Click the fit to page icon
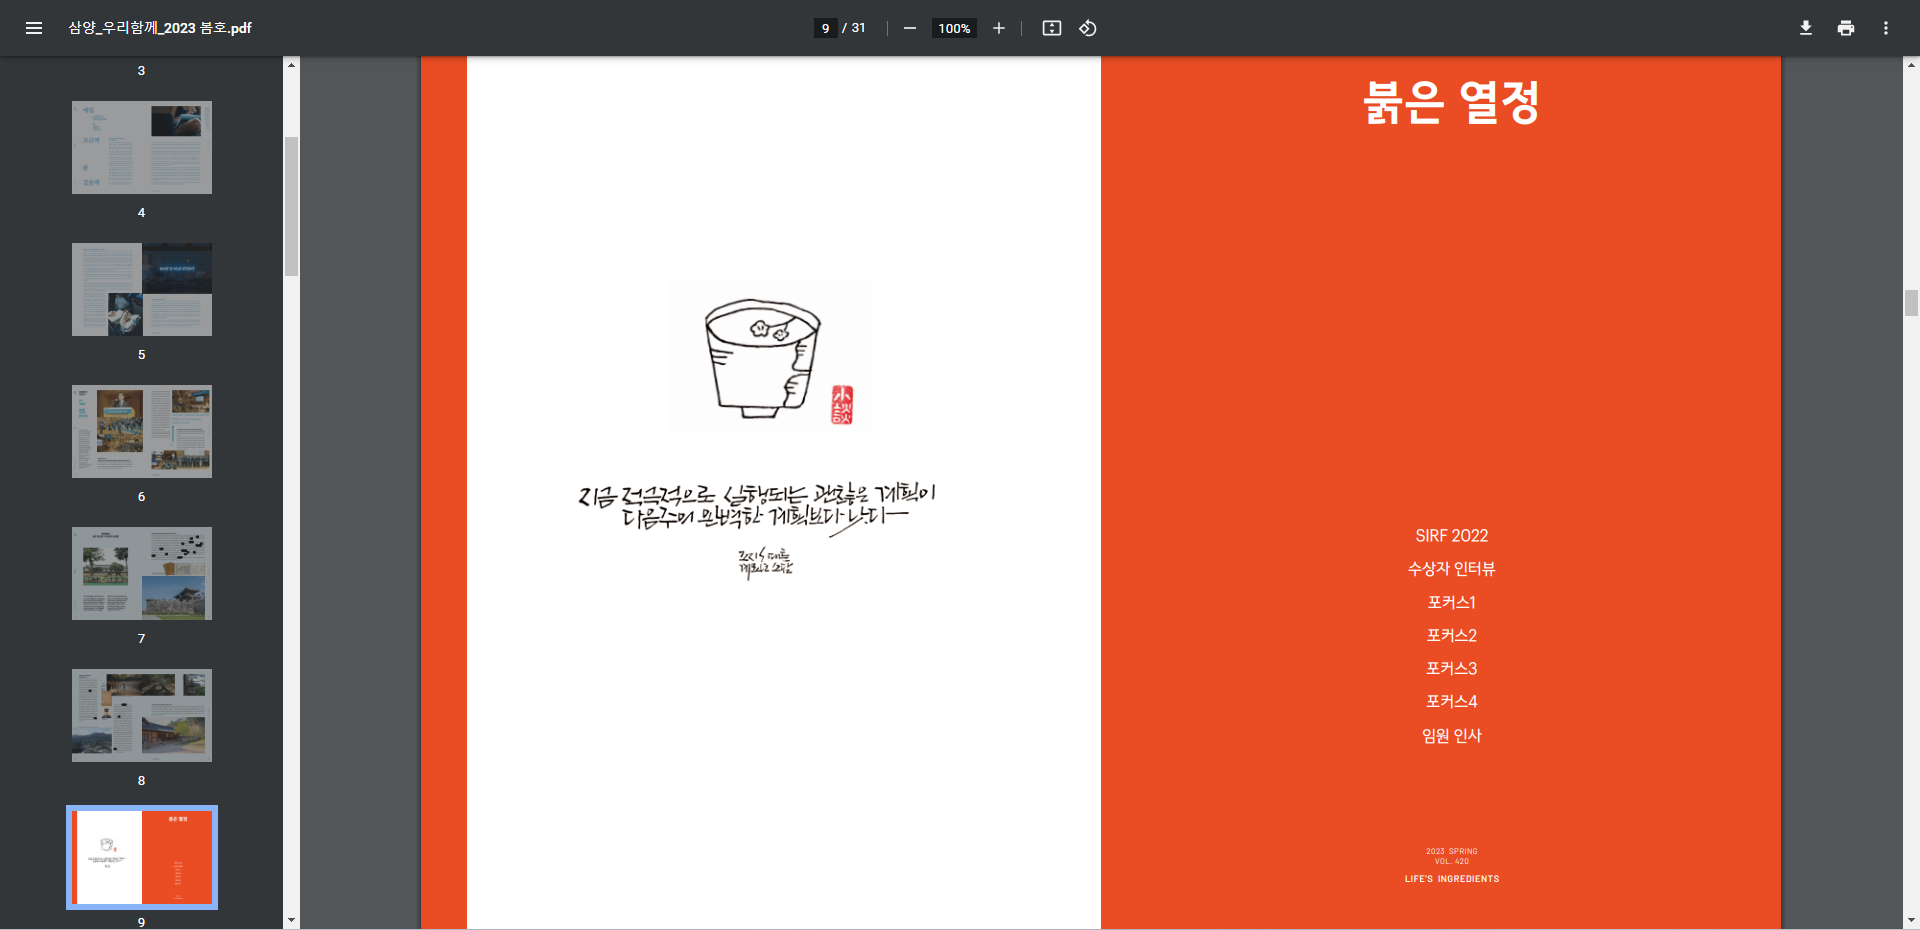1920x930 pixels. [1051, 28]
